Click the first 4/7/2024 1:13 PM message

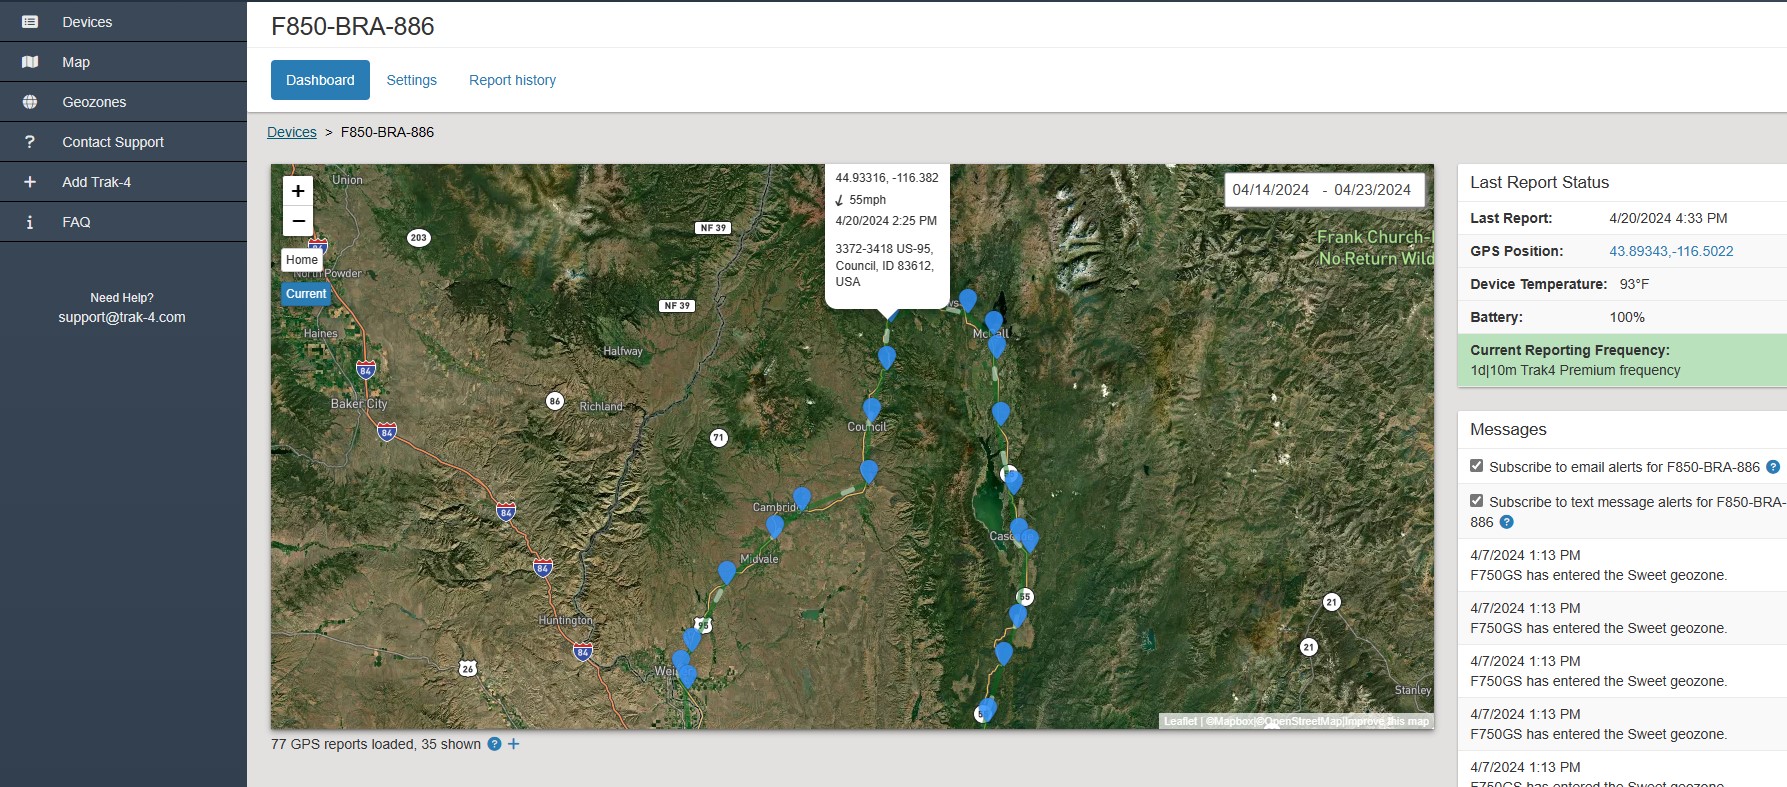pyautogui.click(x=1622, y=565)
